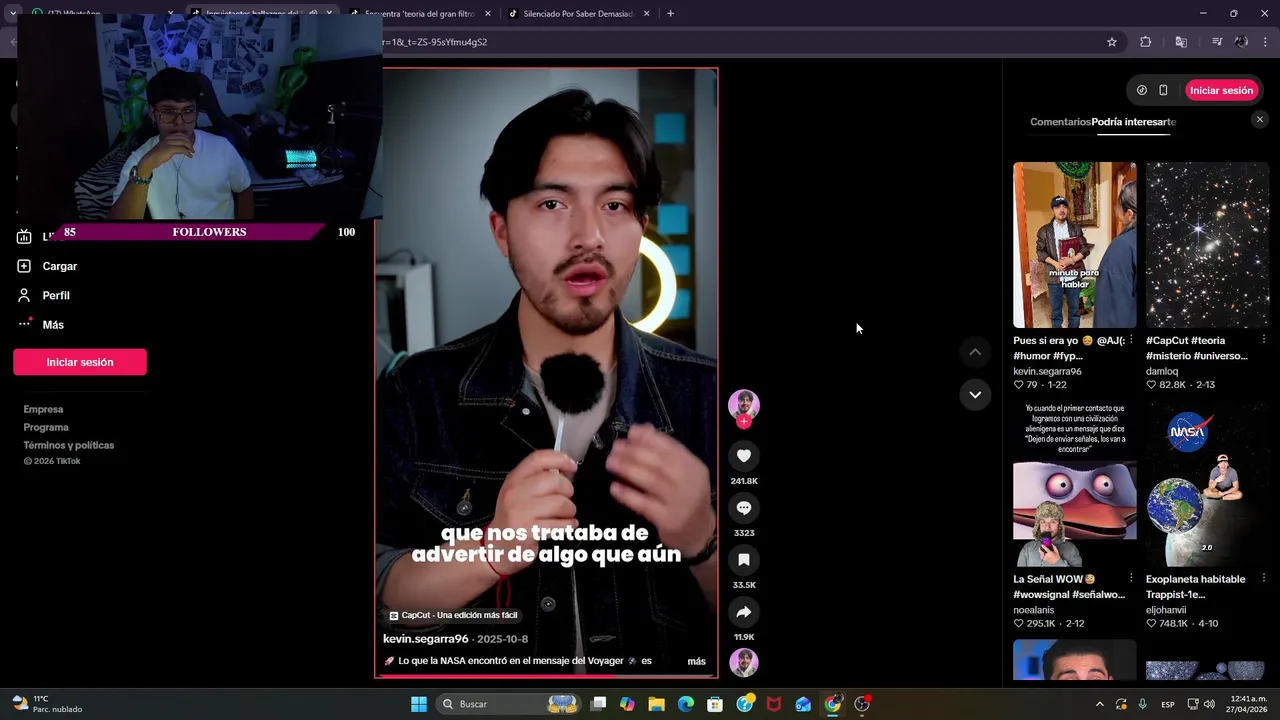Expand video description with más
Image resolution: width=1280 pixels, height=720 pixels.
click(x=696, y=661)
